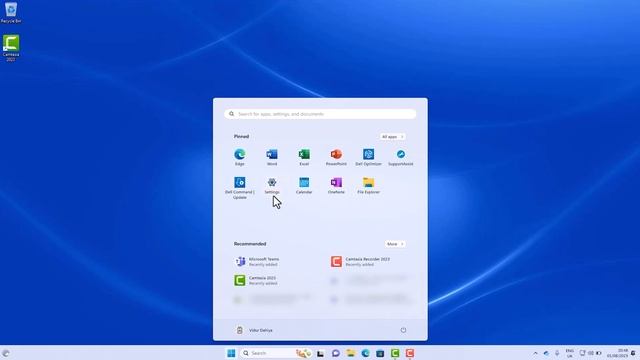Viewport: 640px width, 360px height.
Task: Launch SupportAssist from pinned apps
Action: (400, 157)
